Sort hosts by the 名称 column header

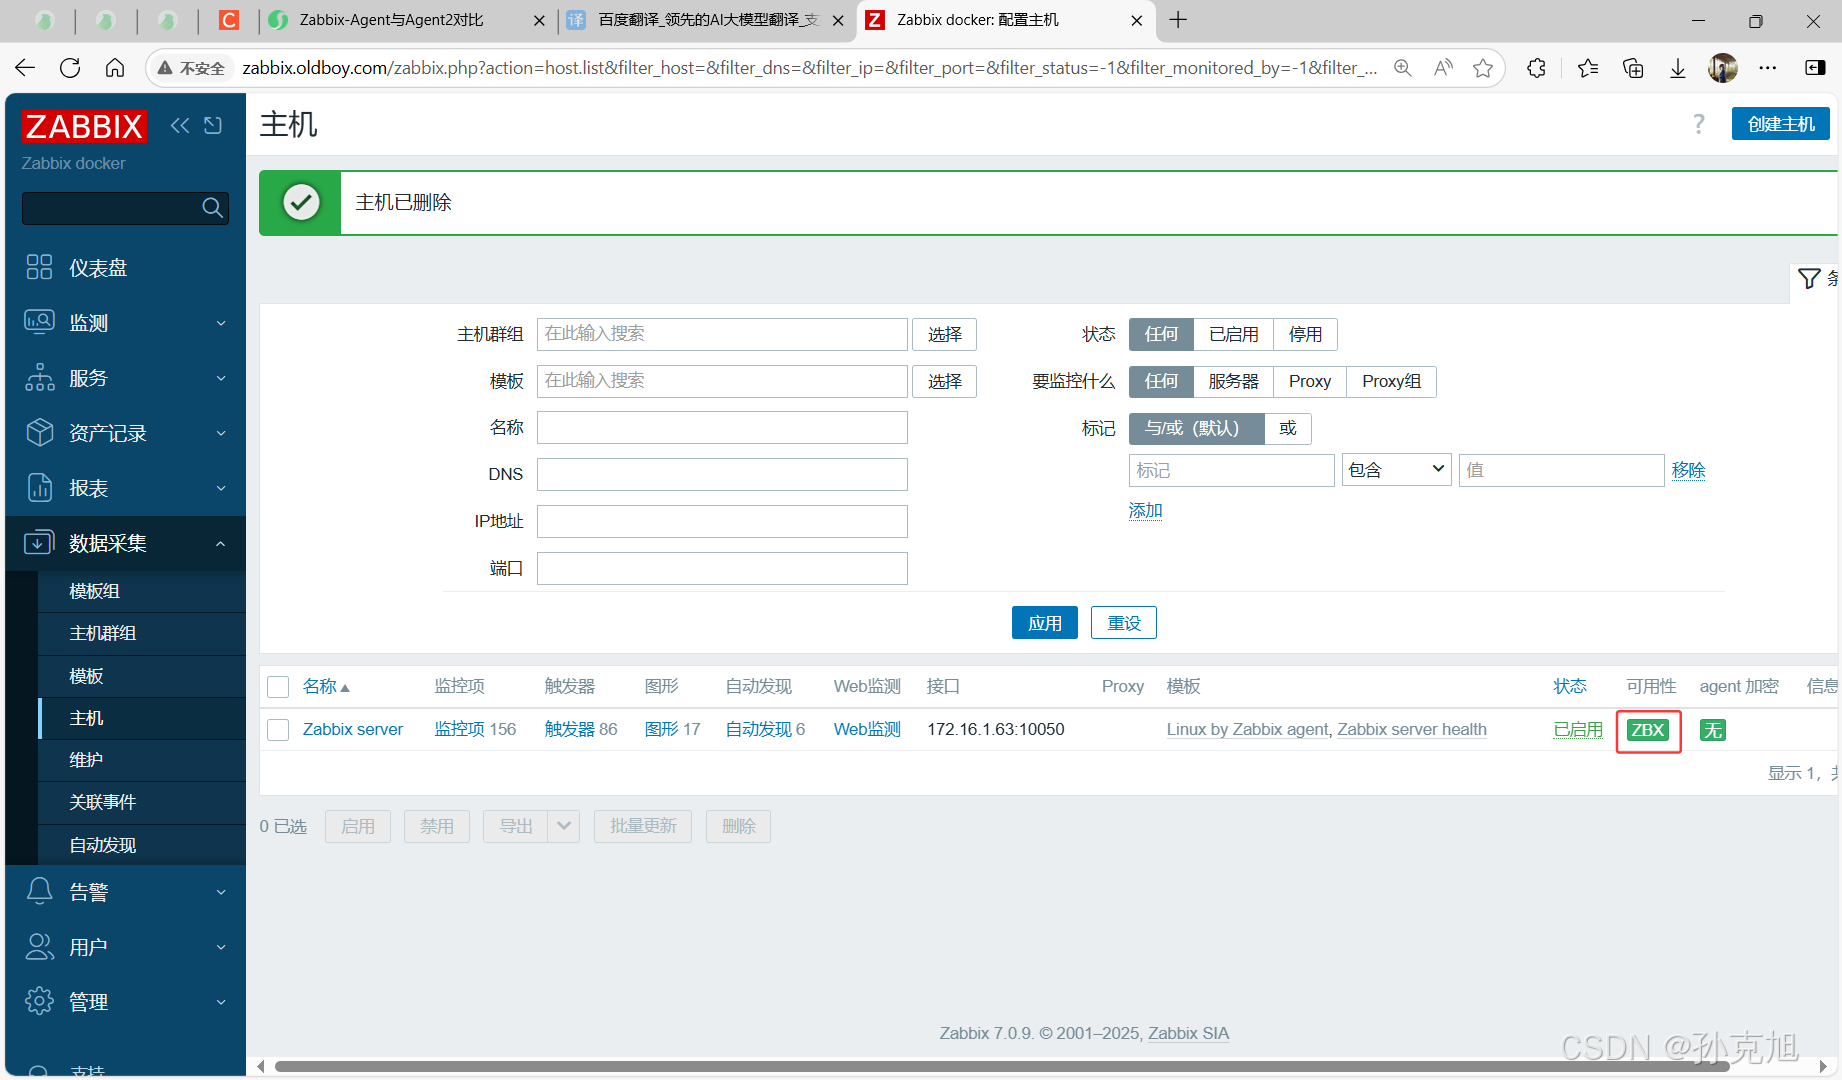pyautogui.click(x=326, y=686)
